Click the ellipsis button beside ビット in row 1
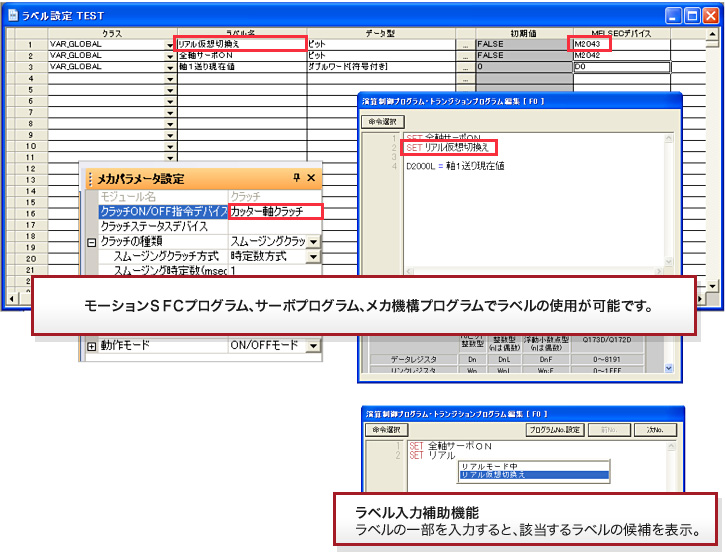 465,45
